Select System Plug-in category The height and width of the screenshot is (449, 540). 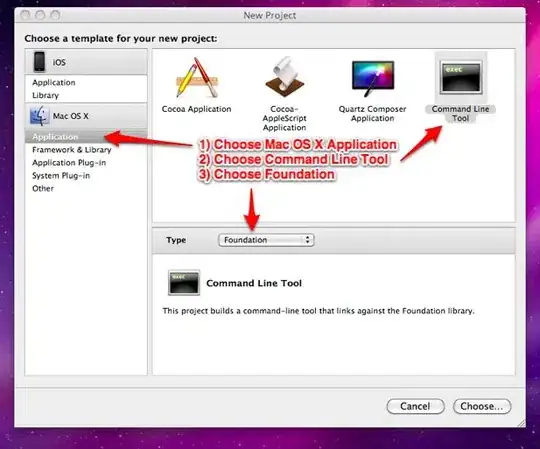click(x=61, y=176)
